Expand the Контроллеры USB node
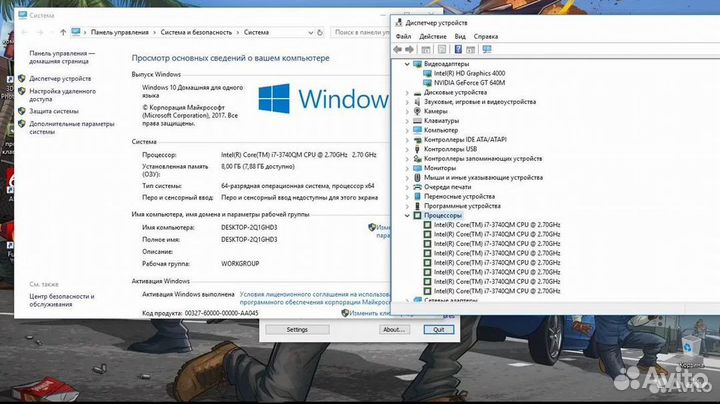The image size is (720, 404). (406, 149)
